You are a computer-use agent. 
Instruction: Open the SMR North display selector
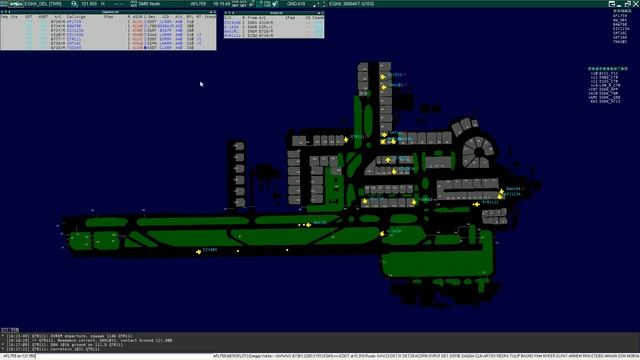150,4
